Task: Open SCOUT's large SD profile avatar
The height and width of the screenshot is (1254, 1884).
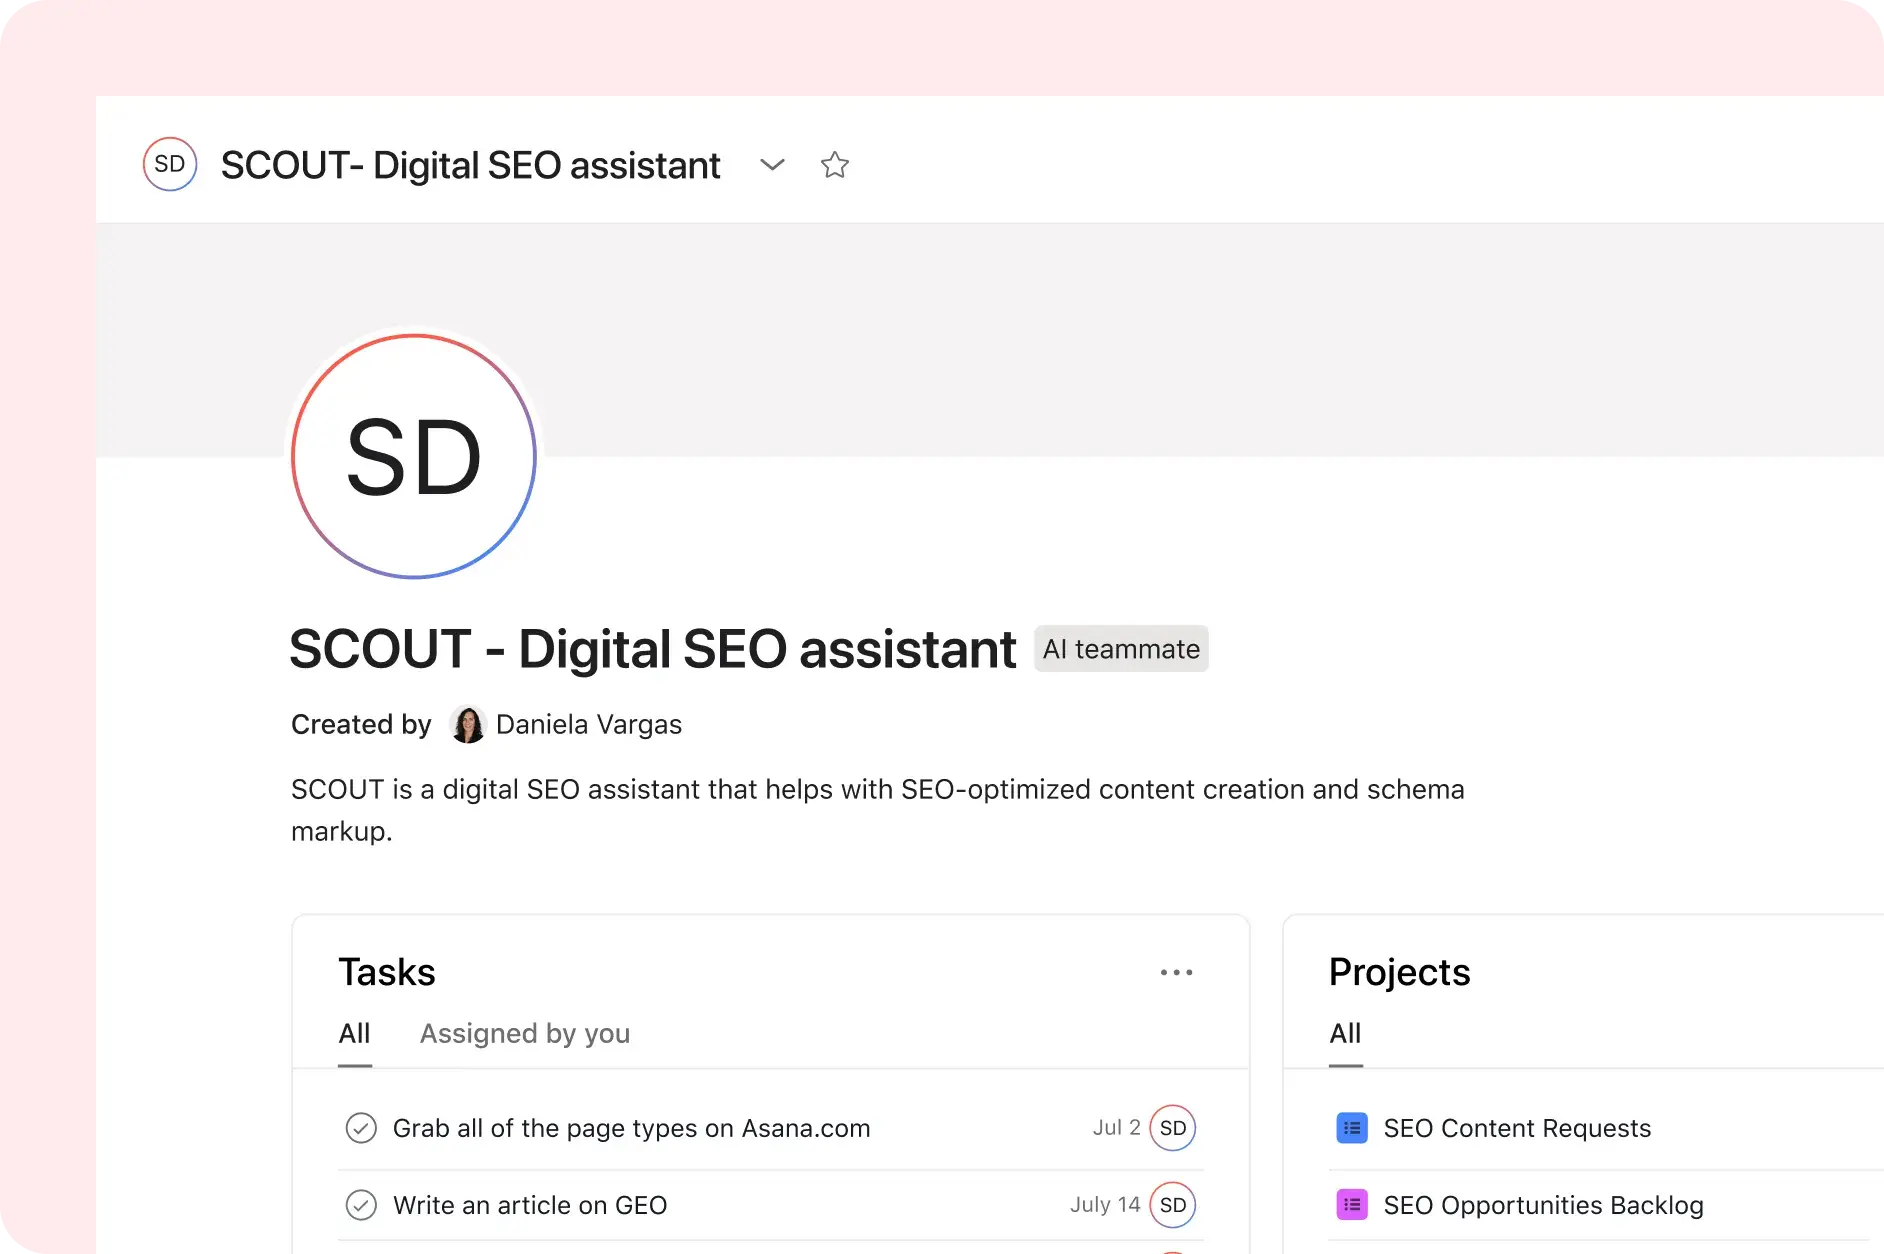Action: pyautogui.click(x=412, y=456)
